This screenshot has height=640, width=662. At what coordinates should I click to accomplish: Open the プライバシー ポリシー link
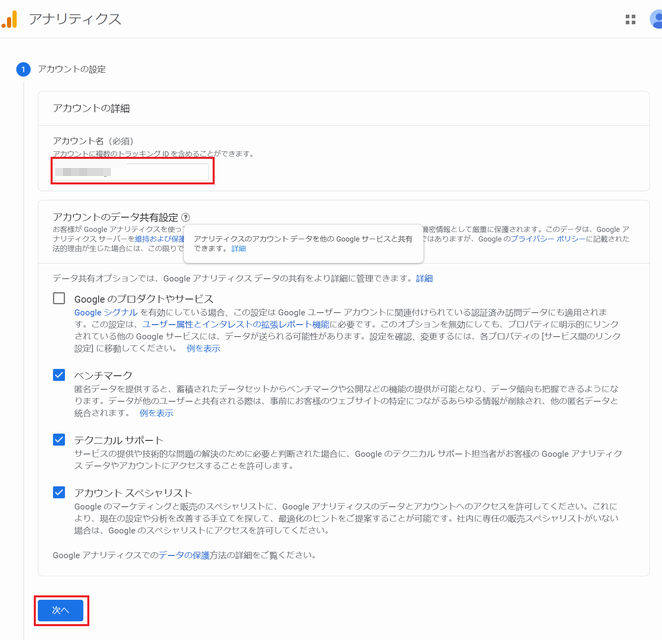point(548,239)
